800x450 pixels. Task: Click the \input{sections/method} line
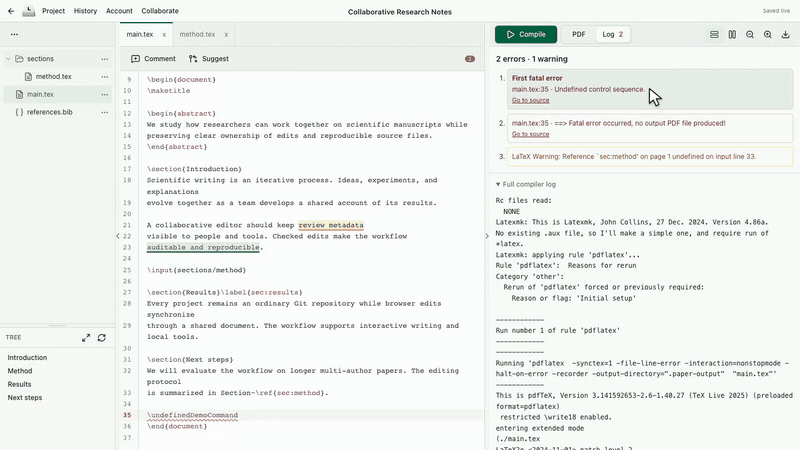point(196,270)
